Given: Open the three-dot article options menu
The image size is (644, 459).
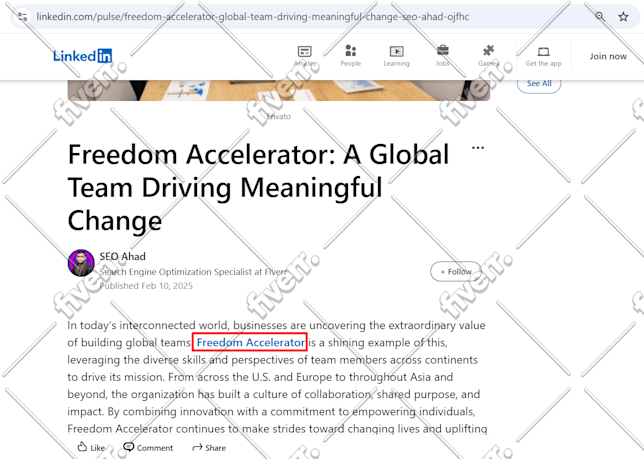Looking at the screenshot, I should pyautogui.click(x=478, y=148).
